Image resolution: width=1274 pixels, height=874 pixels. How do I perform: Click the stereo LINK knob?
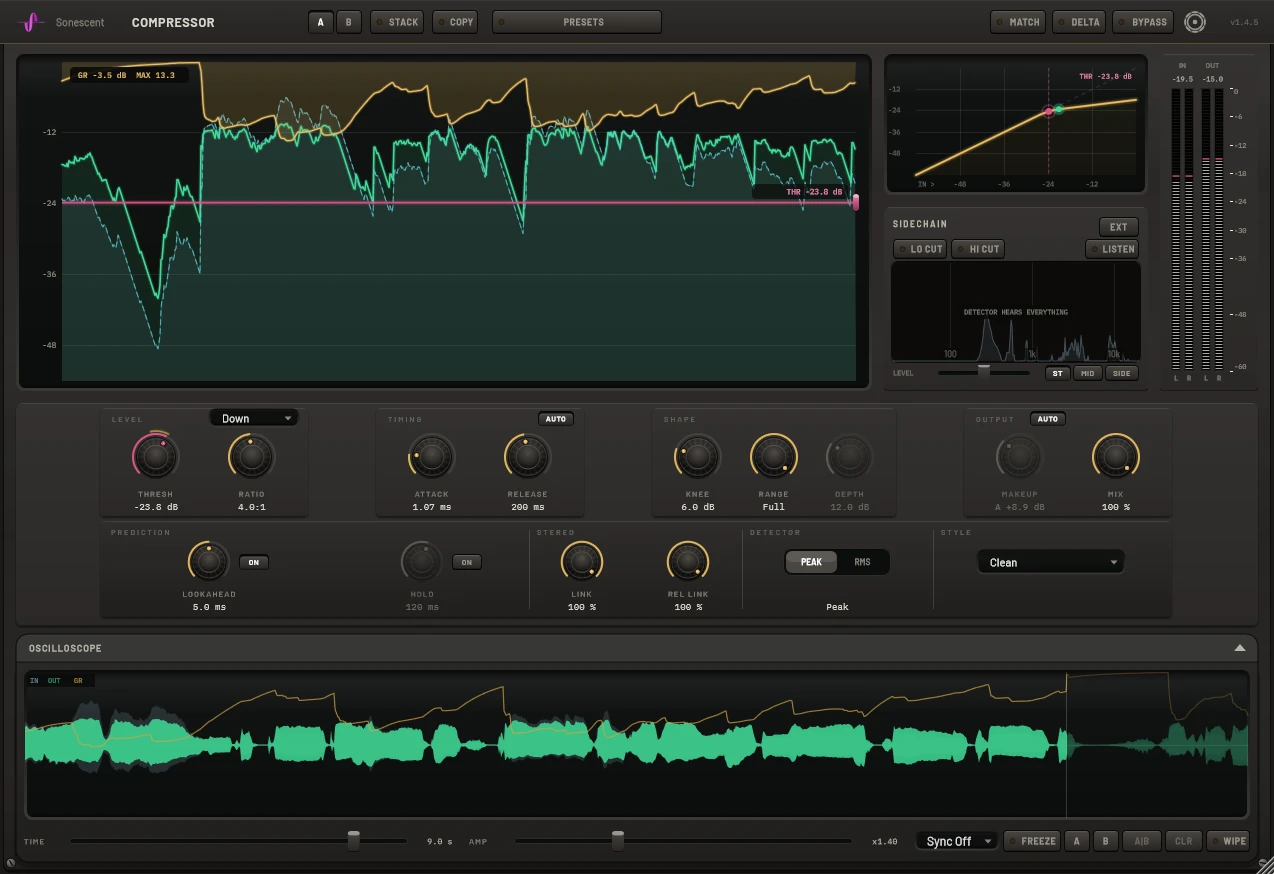coord(582,562)
